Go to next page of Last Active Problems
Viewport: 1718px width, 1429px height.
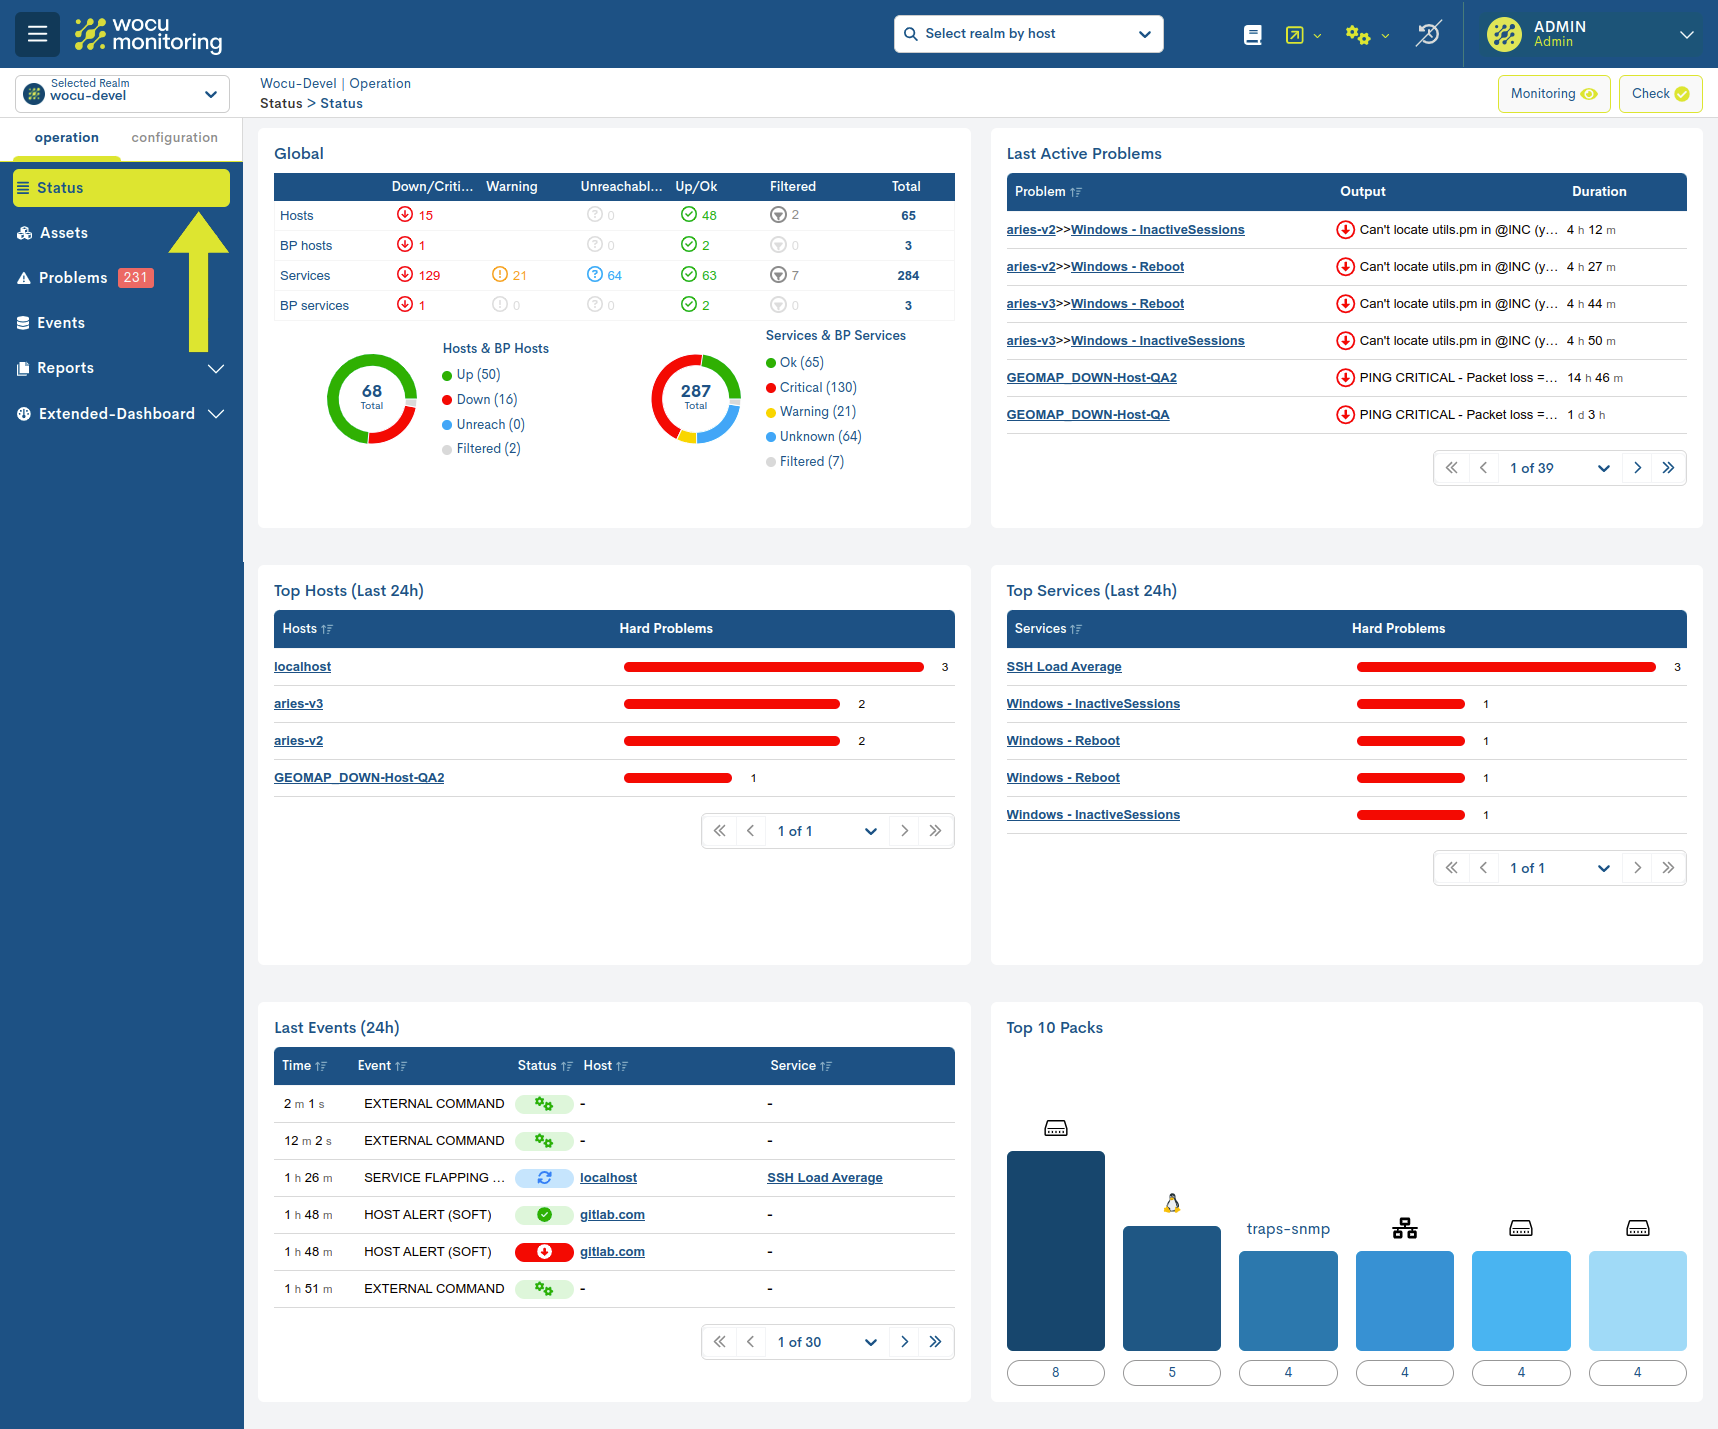(x=1637, y=468)
